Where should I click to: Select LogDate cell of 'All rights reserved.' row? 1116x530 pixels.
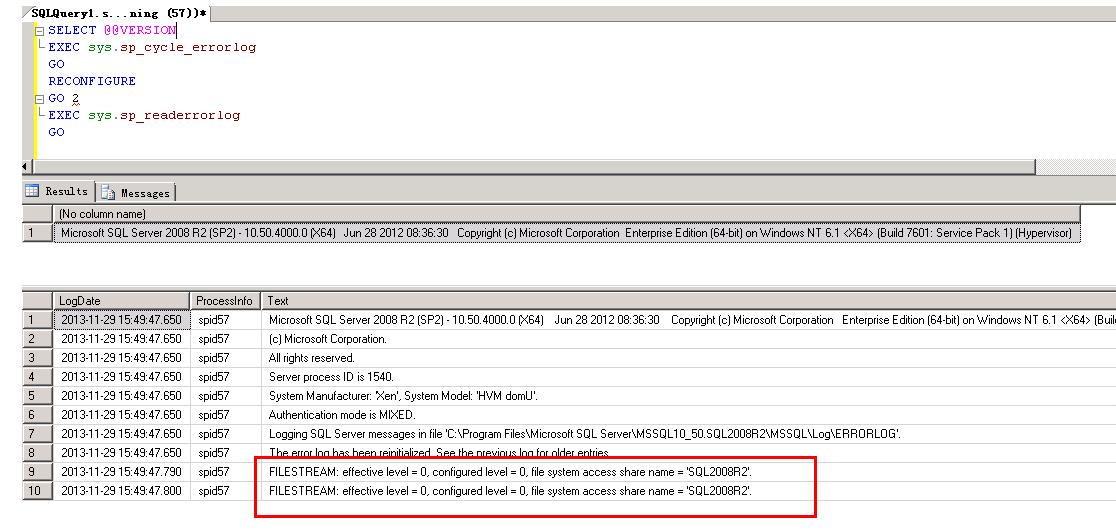(x=122, y=358)
